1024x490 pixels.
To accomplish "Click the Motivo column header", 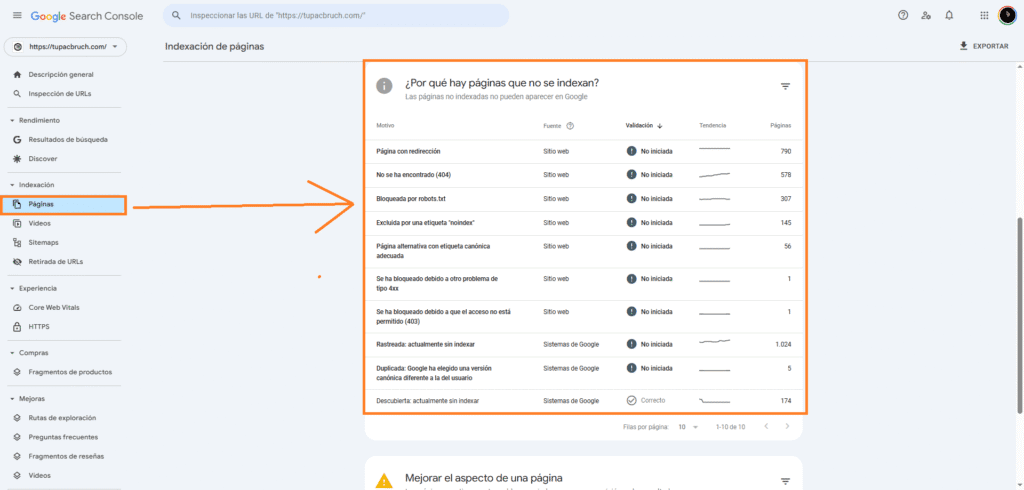I will pos(385,125).
